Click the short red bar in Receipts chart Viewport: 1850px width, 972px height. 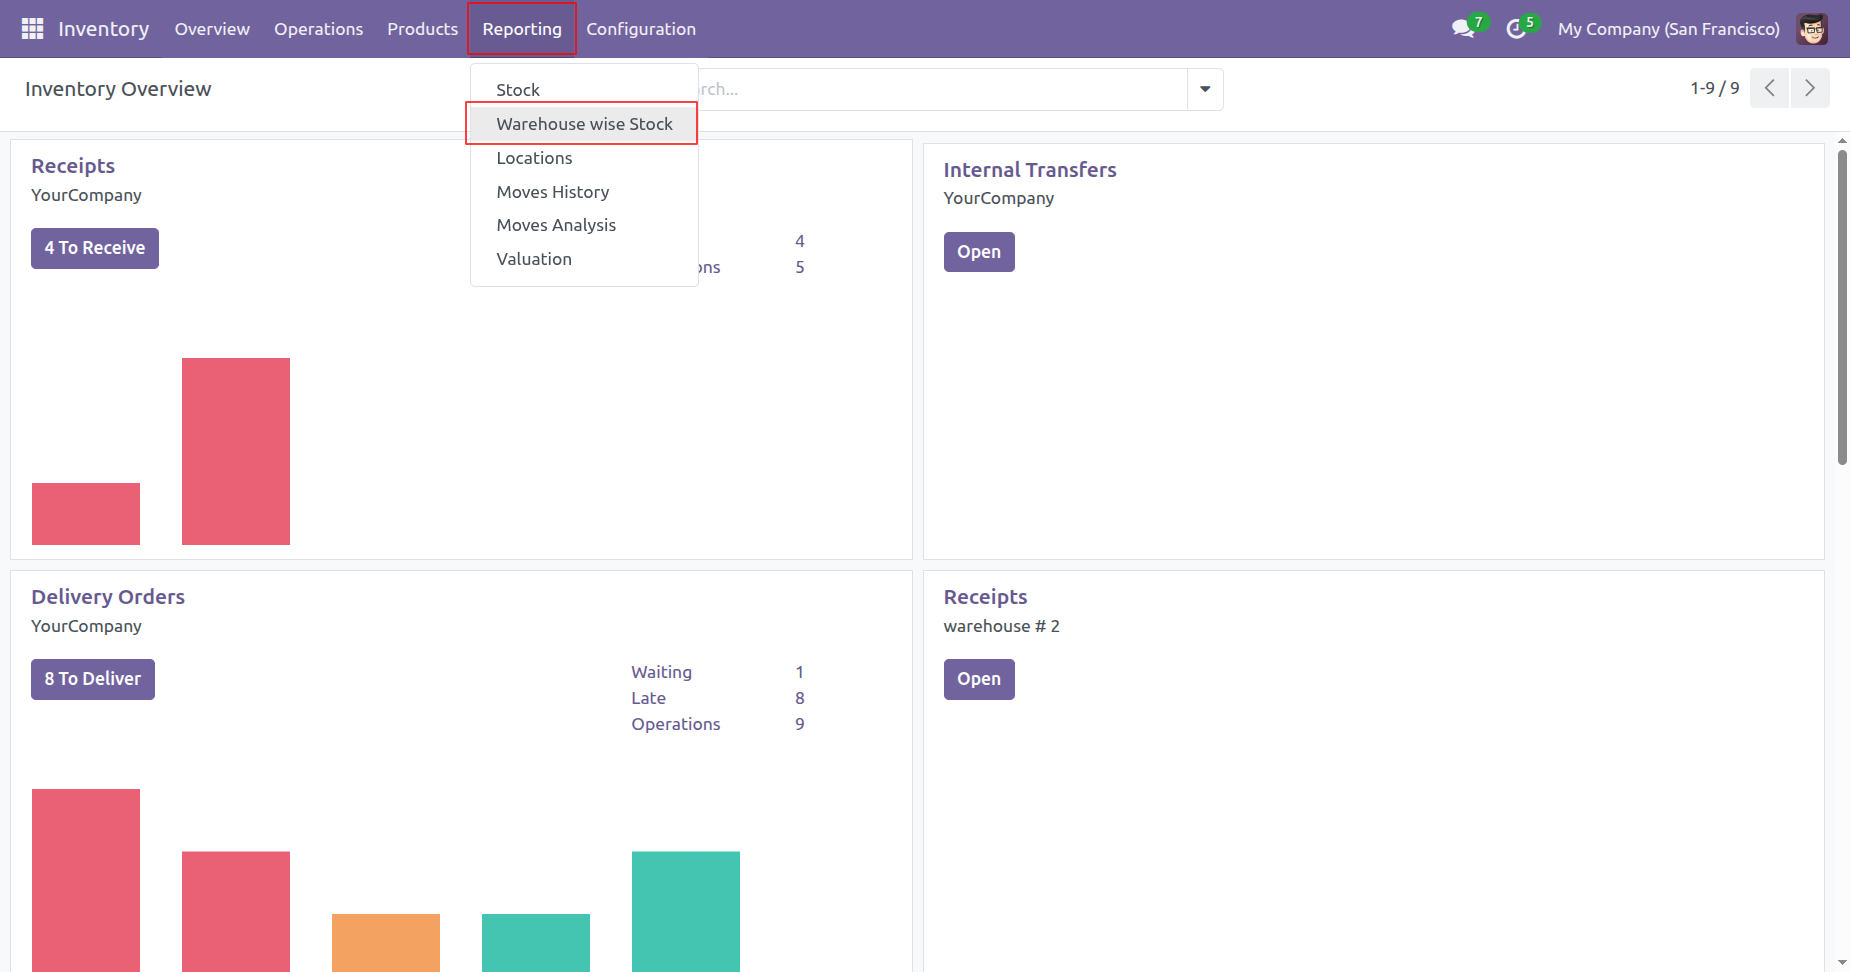click(x=86, y=514)
